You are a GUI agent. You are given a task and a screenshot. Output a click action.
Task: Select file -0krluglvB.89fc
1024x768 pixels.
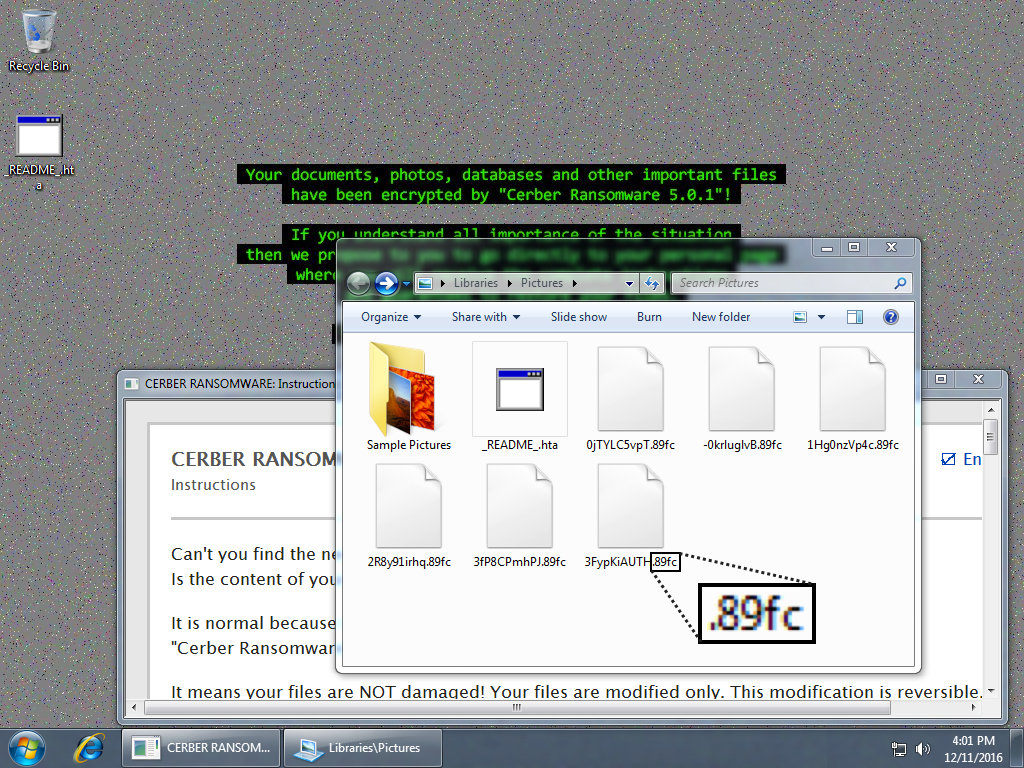[x=742, y=397]
